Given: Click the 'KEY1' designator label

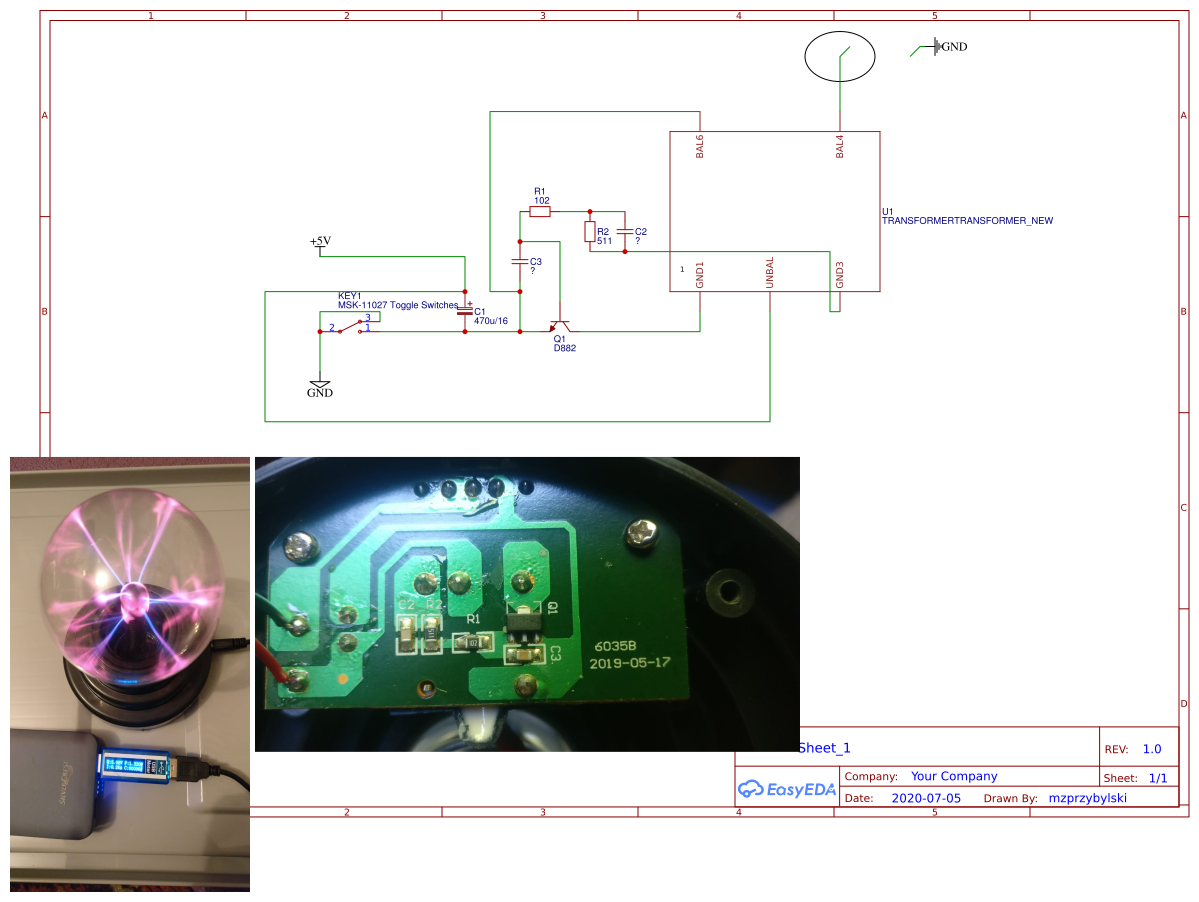Looking at the screenshot, I should 349,296.
